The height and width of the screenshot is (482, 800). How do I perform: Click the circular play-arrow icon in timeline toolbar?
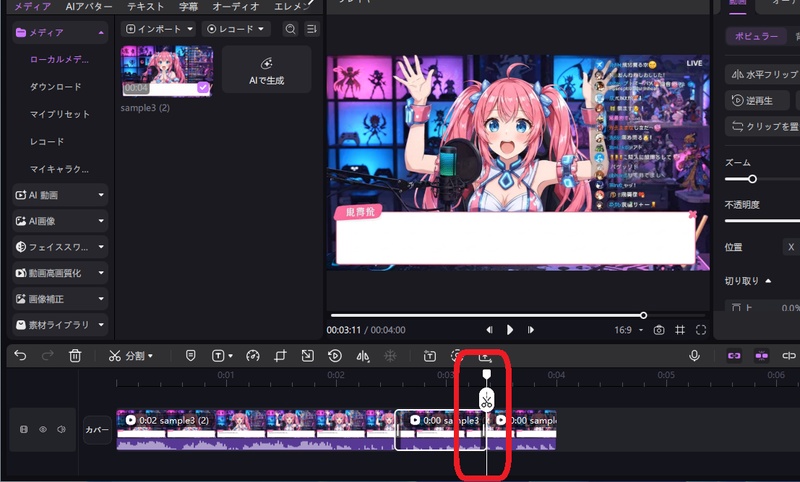335,356
